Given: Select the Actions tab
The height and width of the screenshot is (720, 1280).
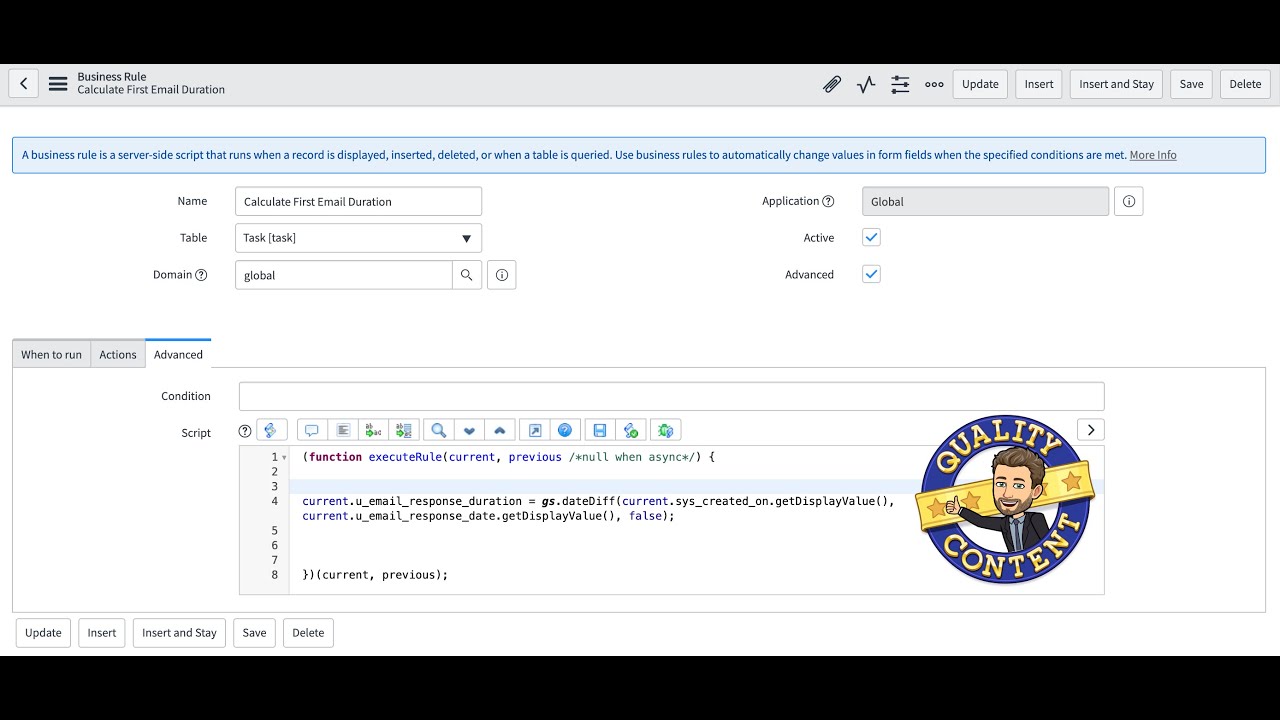Looking at the screenshot, I should 117,354.
